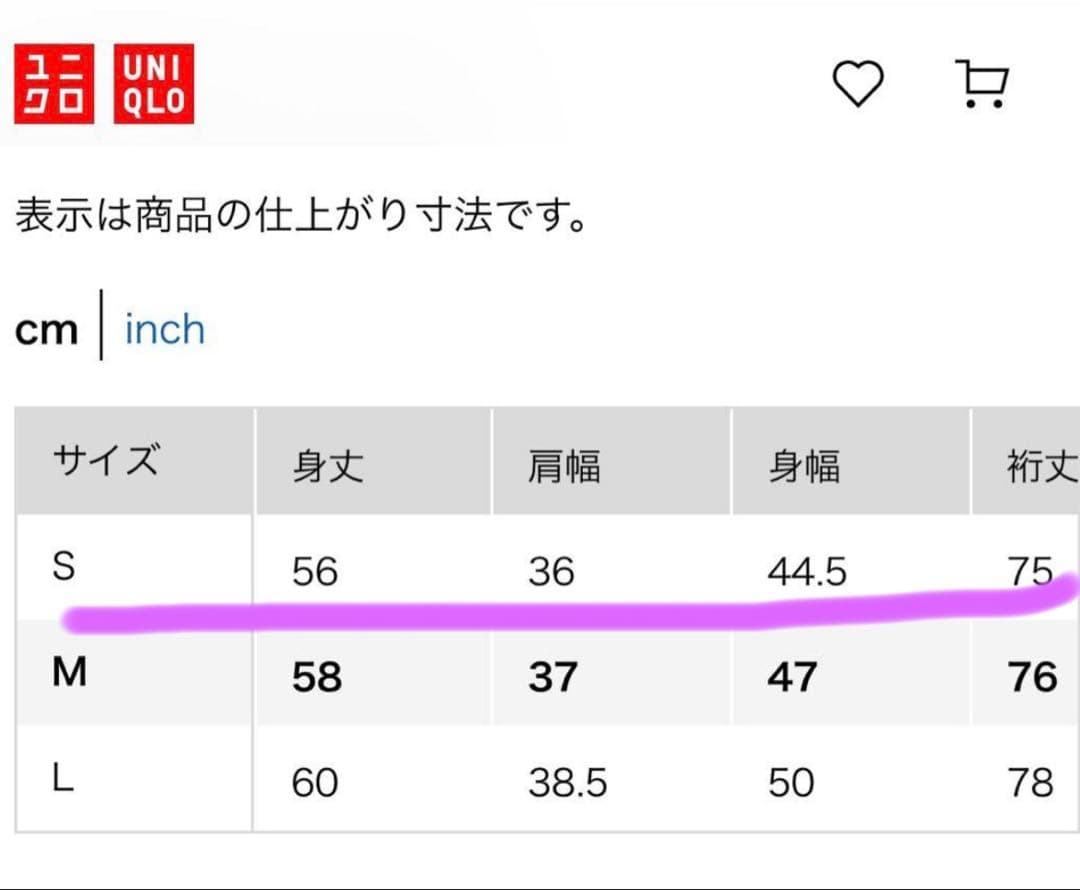Screen dimensions: 1080x890
Task: Switch size units to inch
Action: (164, 330)
